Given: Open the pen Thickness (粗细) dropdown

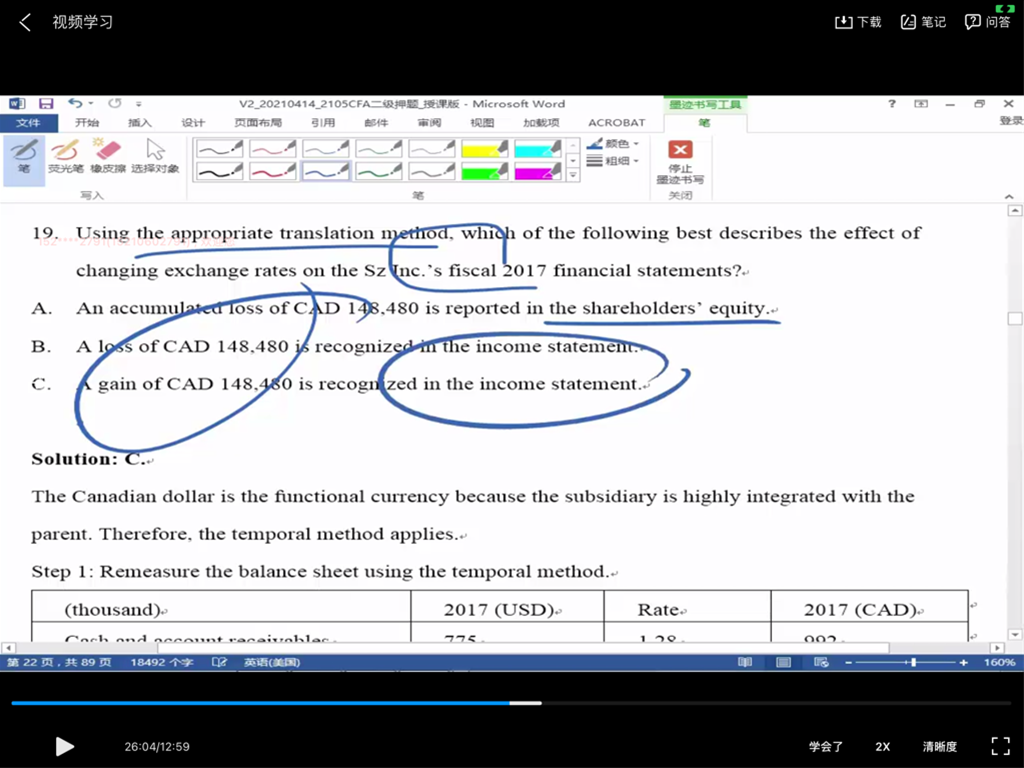Looking at the screenshot, I should [613, 161].
